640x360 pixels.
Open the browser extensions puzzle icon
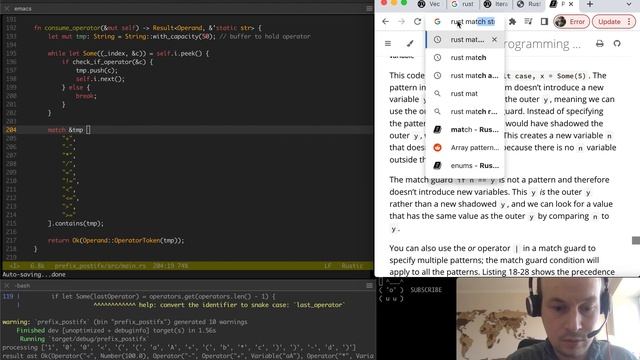click(x=512, y=22)
